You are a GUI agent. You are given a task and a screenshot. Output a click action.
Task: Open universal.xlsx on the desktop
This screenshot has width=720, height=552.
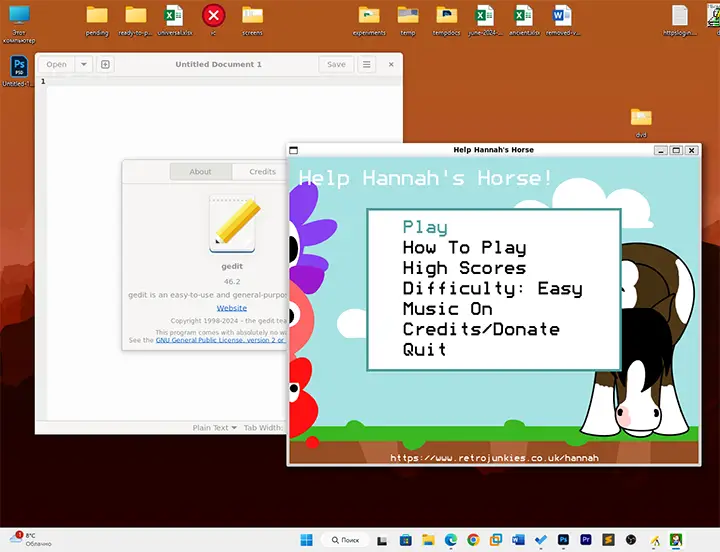pyautogui.click(x=174, y=21)
